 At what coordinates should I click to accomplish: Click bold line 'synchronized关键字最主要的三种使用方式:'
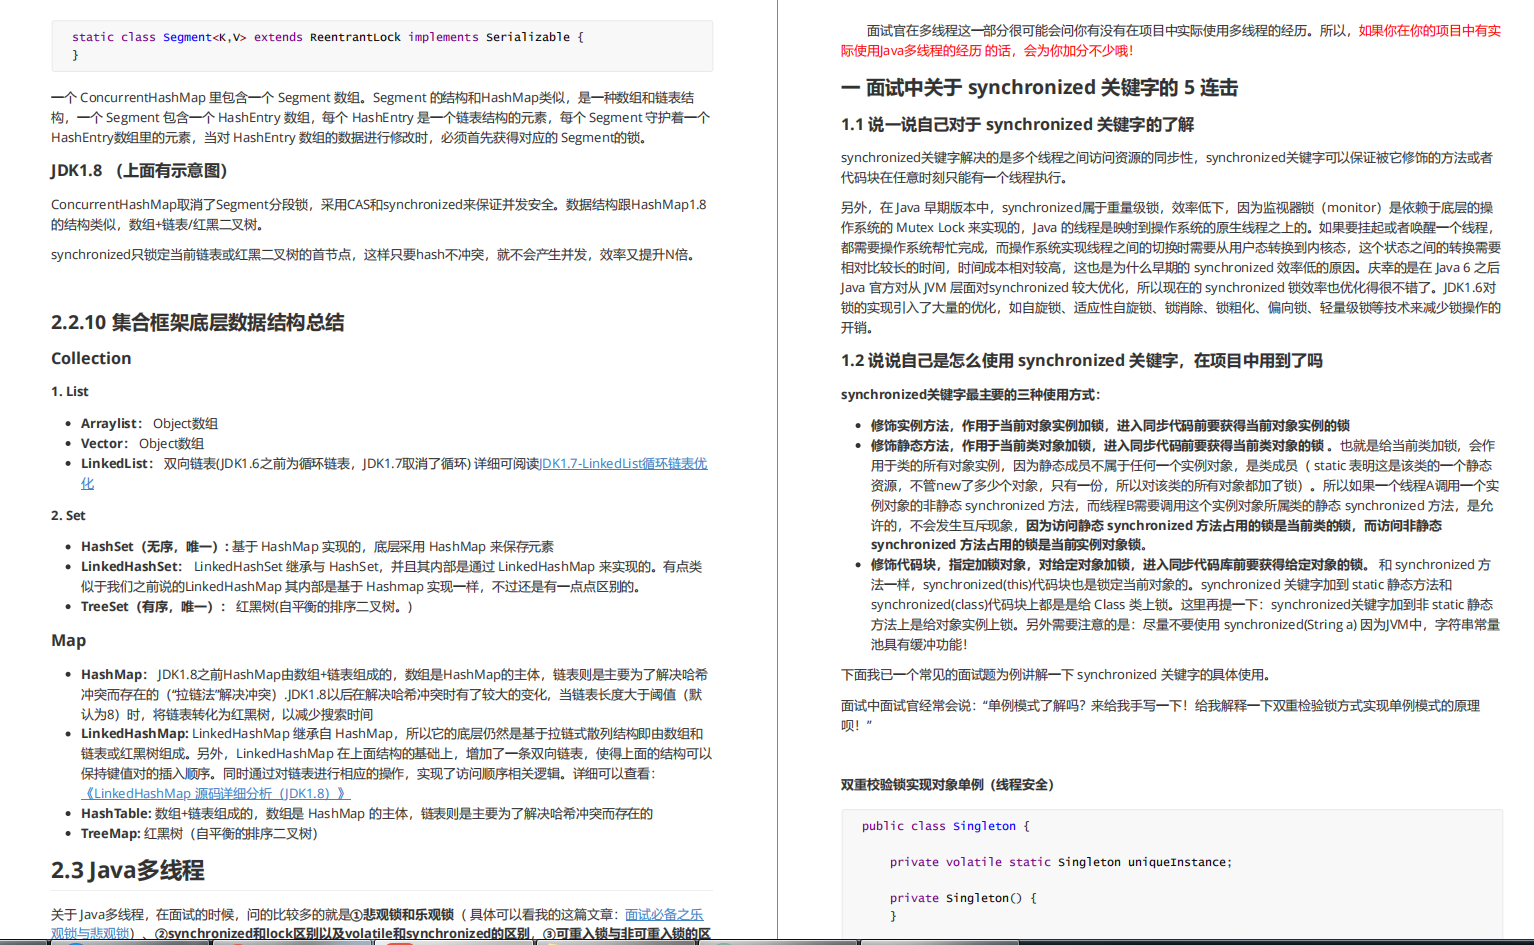click(x=970, y=395)
